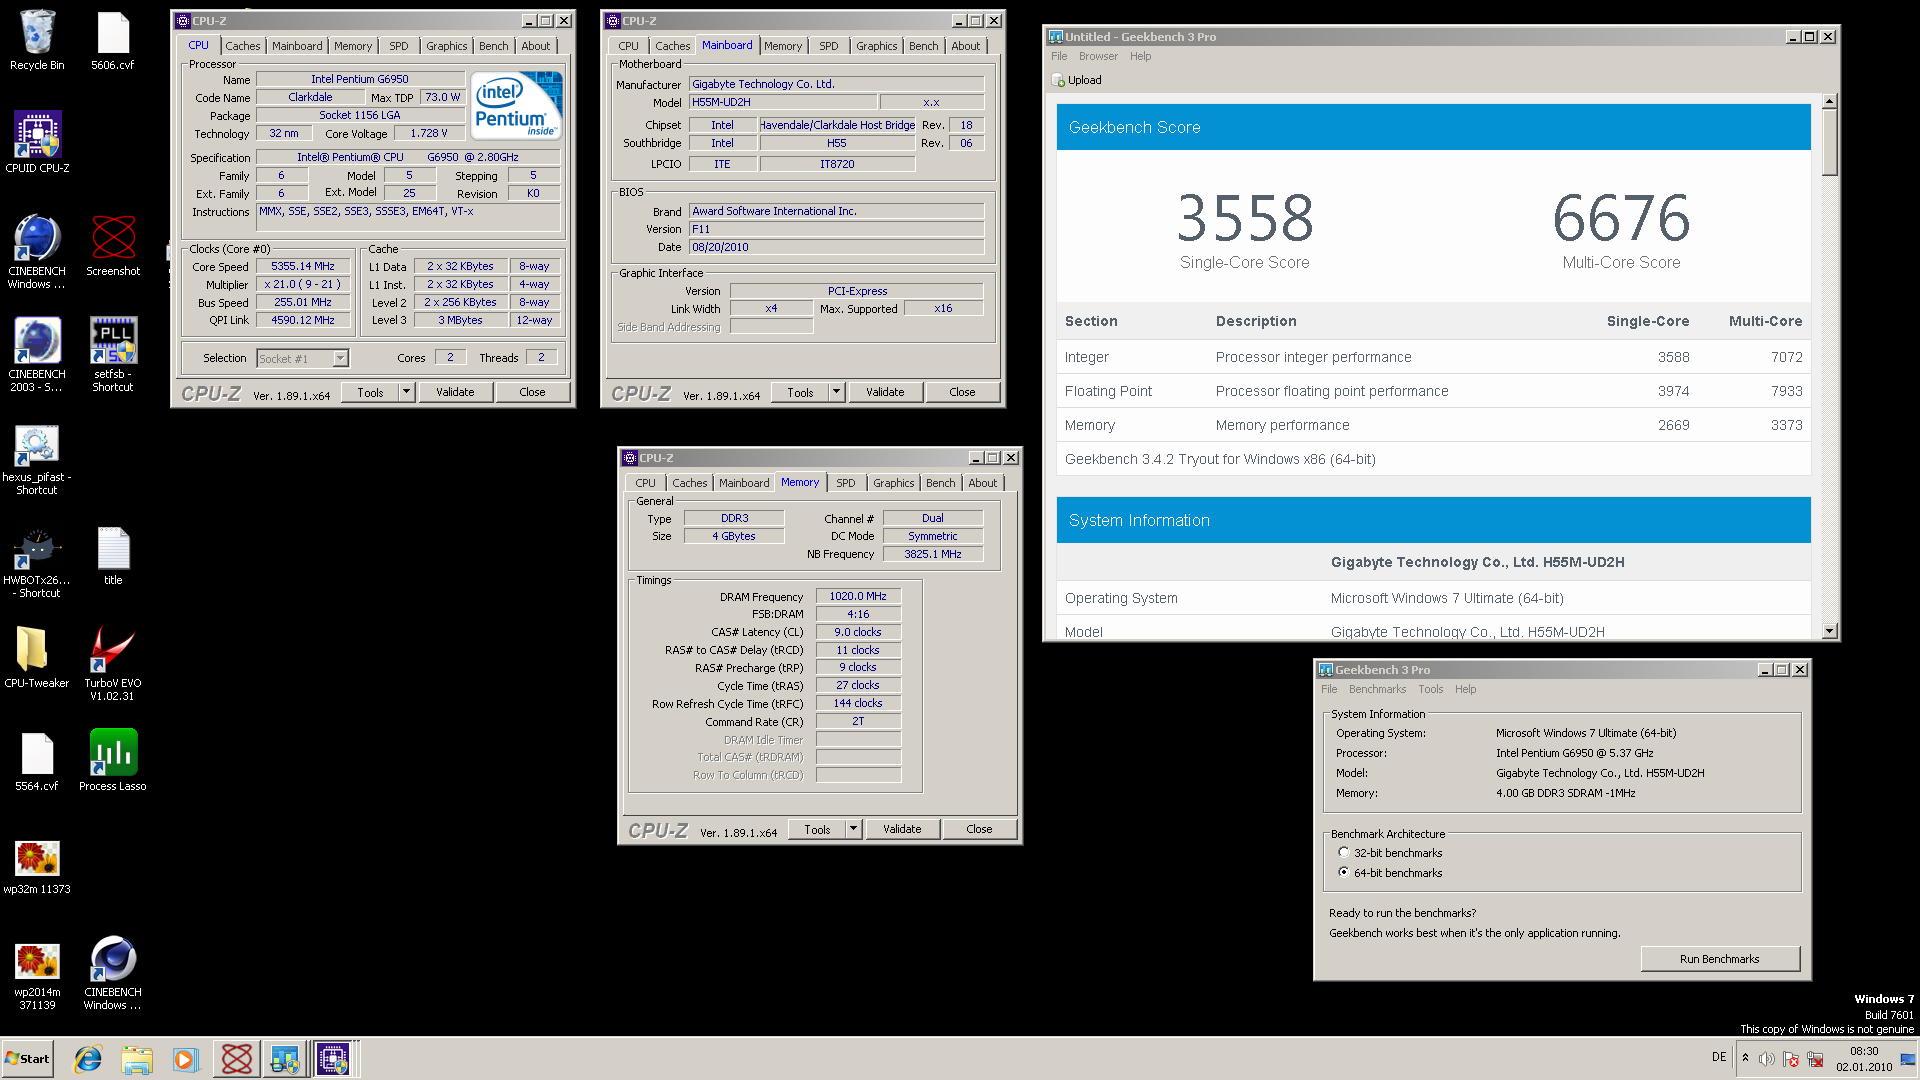This screenshot has height=1080, width=1920.
Task: Click the red X screenshot tool taskbar icon
Action: coord(237,1059)
